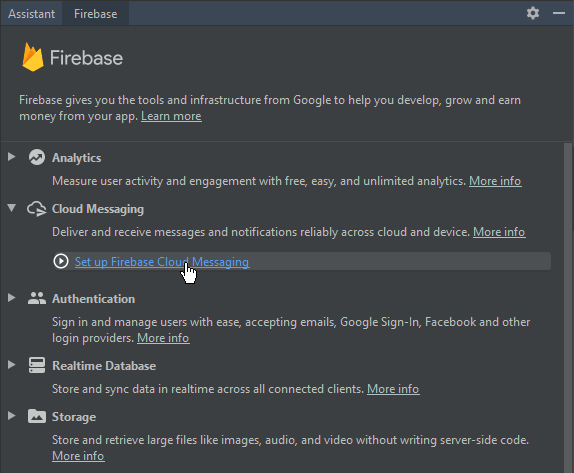Click the Firebase flame logo
The height and width of the screenshot is (473, 574).
[33, 57]
